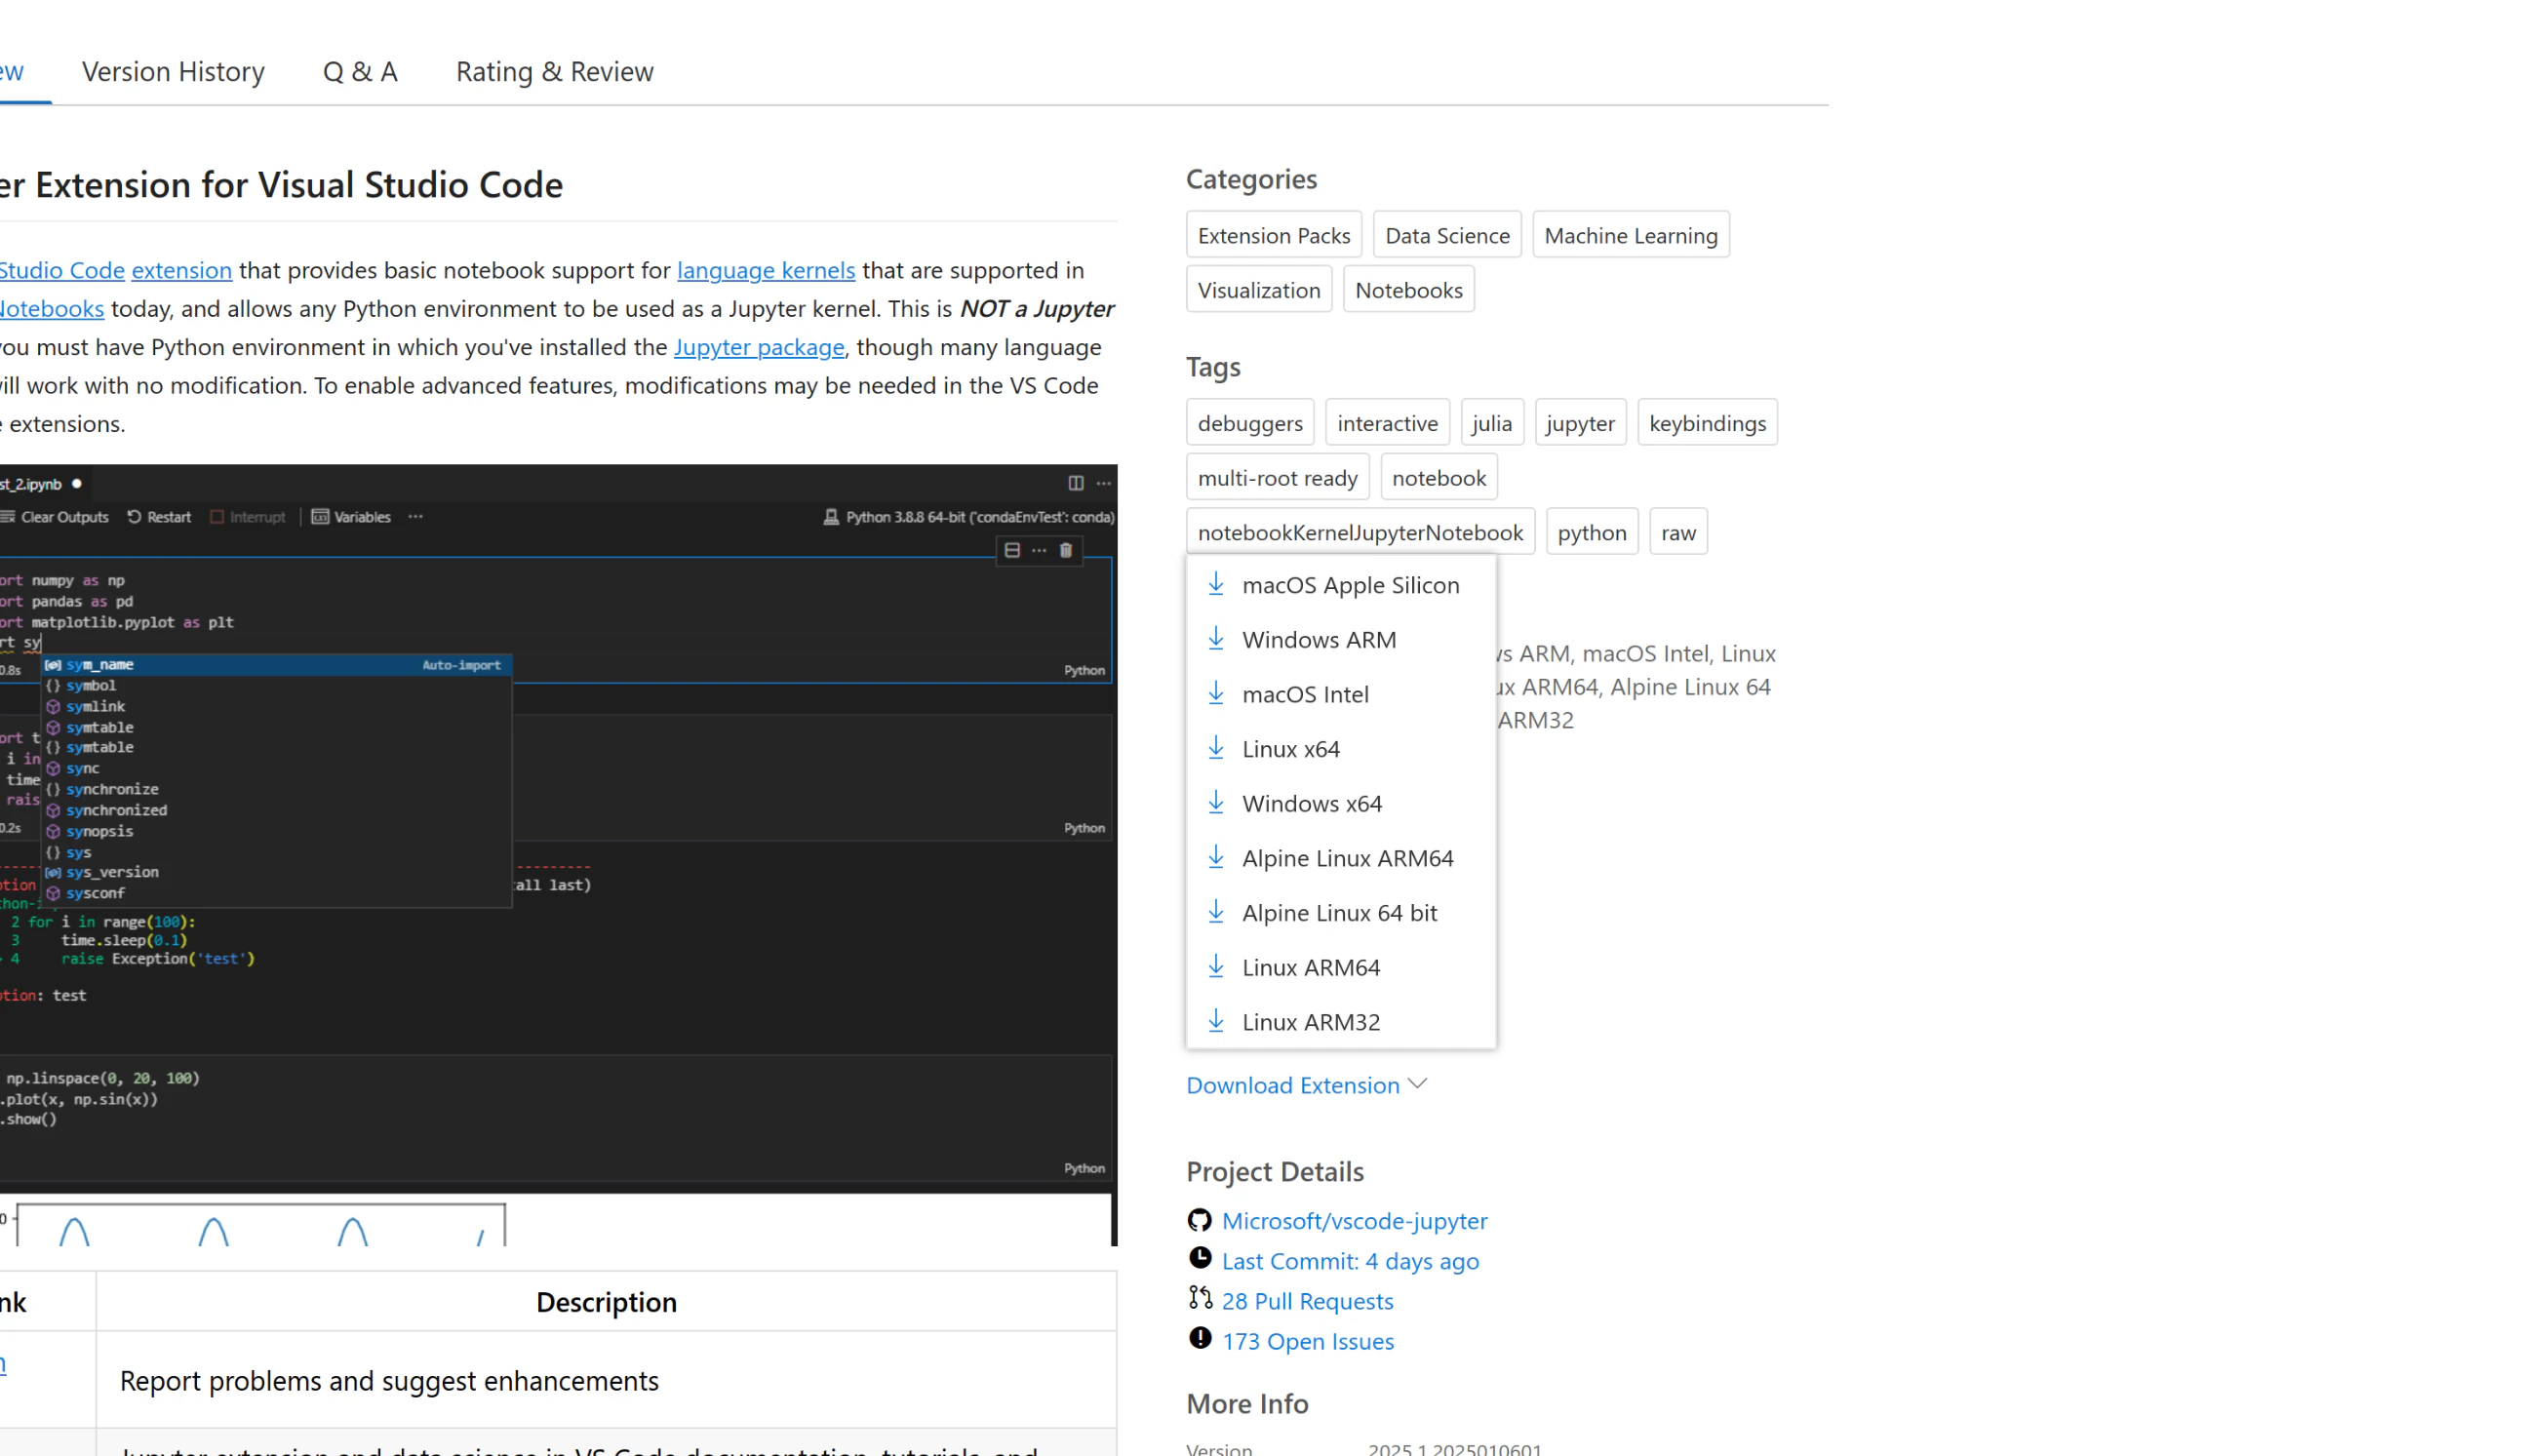This screenshot has width=2523, height=1456.
Task: Open the Version History tab
Action: coord(173,72)
